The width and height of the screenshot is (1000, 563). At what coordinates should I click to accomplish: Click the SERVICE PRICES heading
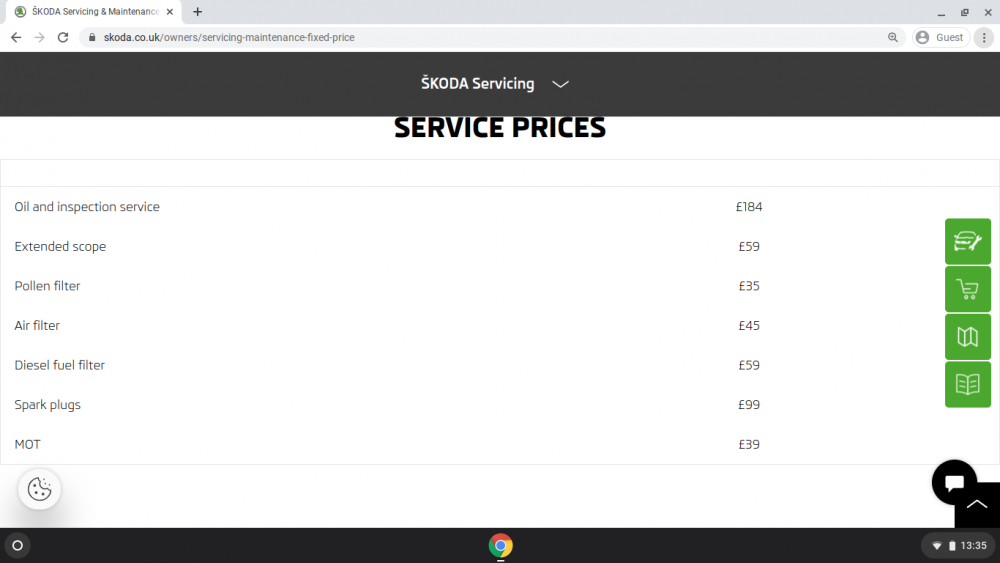pyautogui.click(x=500, y=128)
